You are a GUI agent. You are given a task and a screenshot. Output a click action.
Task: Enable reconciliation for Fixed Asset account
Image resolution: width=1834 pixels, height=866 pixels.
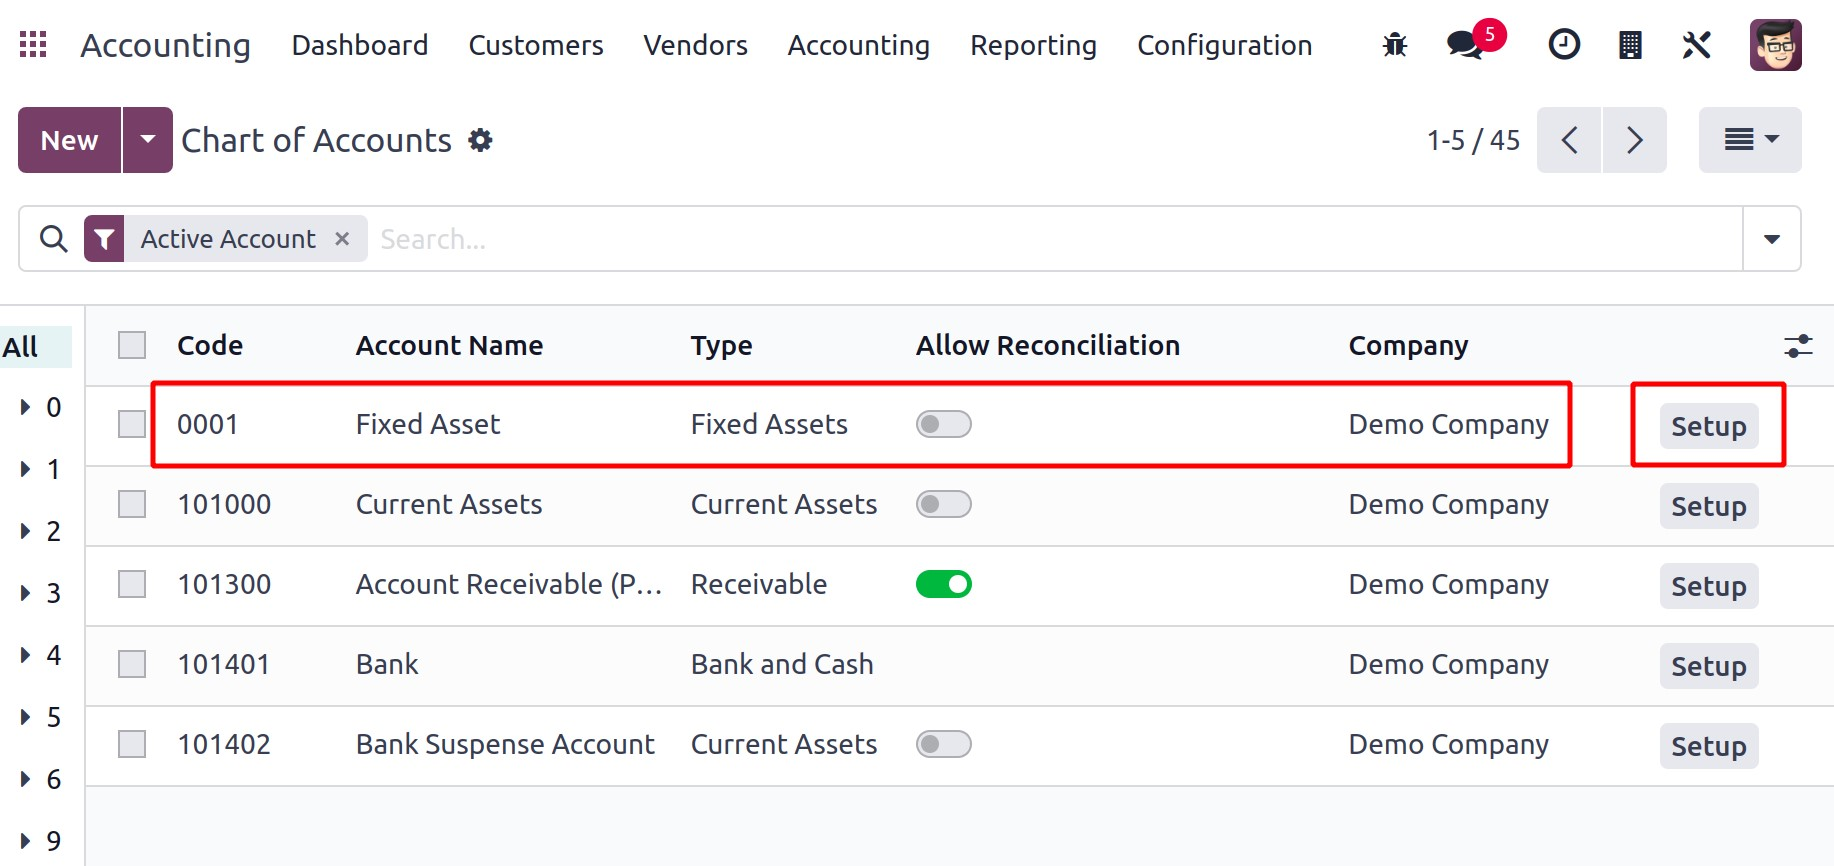coord(943,424)
